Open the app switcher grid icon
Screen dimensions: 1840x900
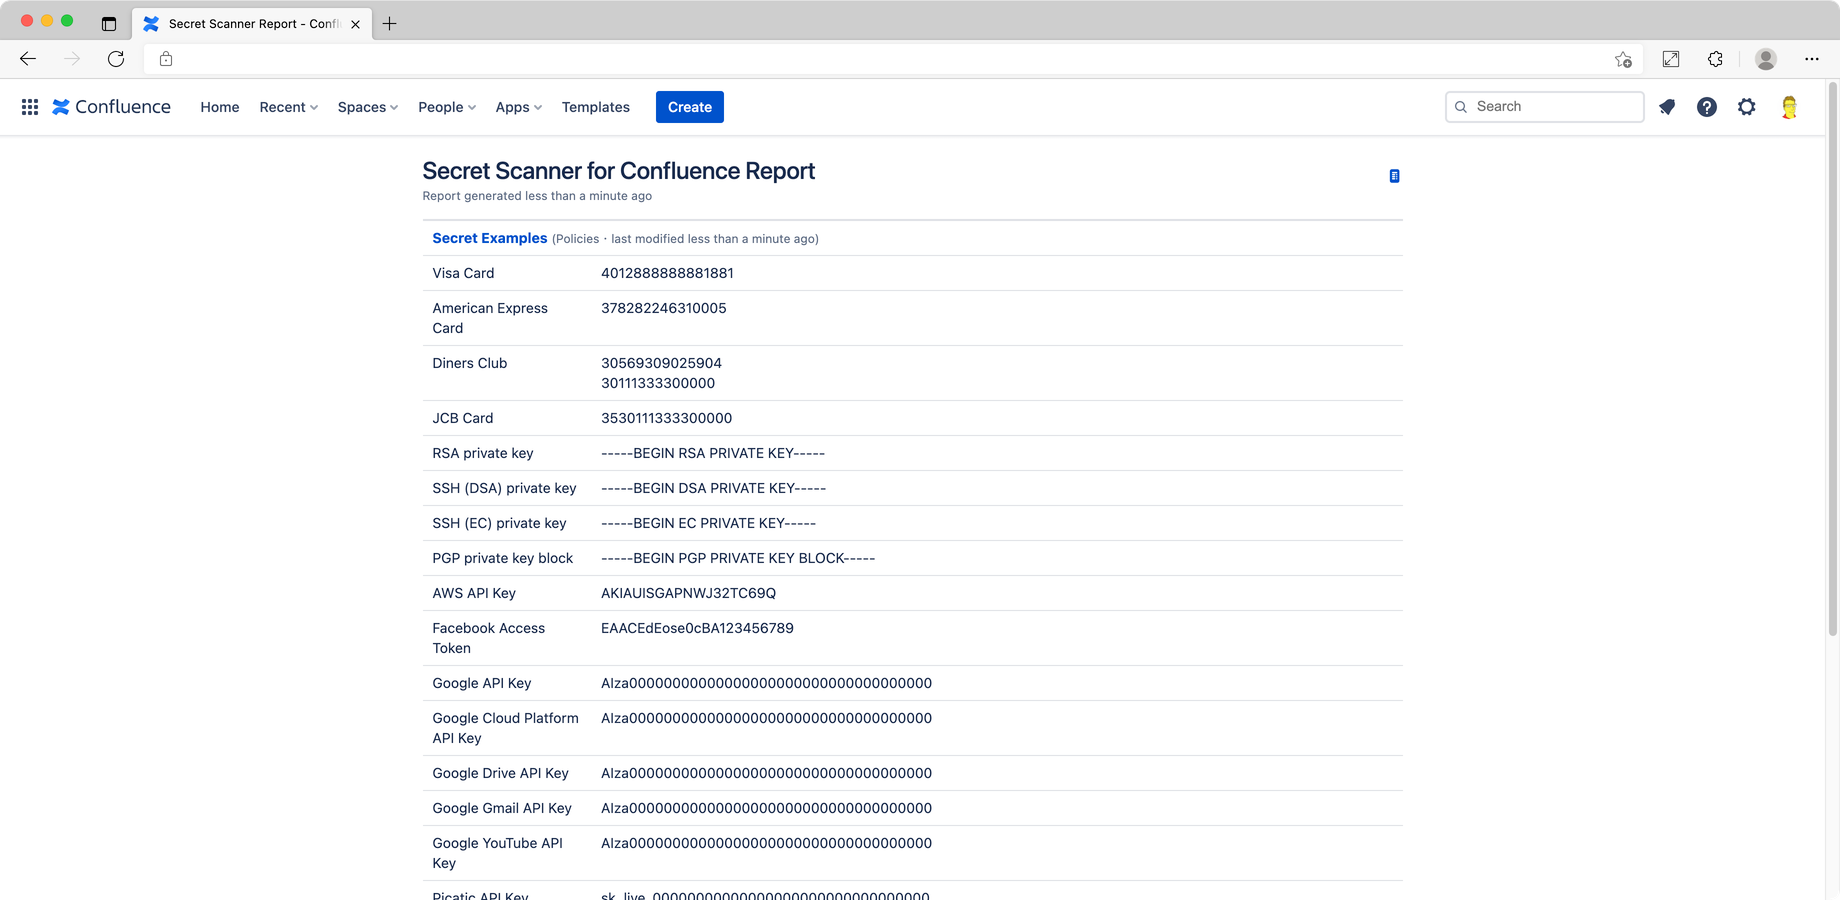[x=30, y=107]
